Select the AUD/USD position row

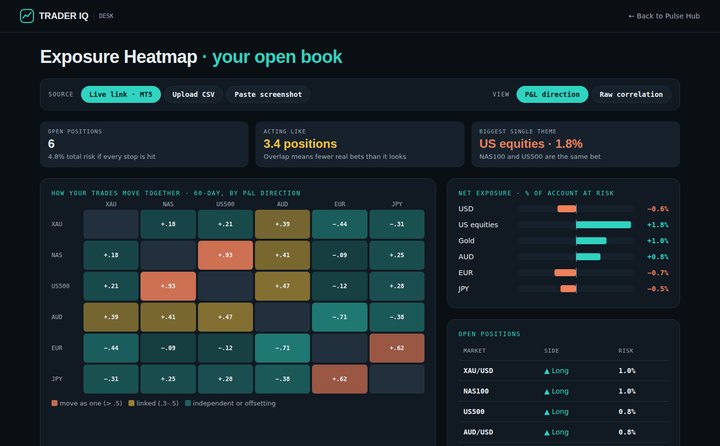(x=563, y=432)
